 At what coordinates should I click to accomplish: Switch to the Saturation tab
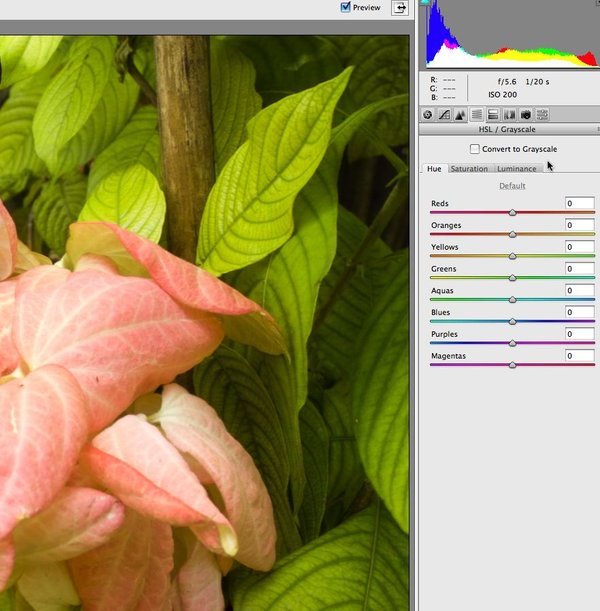[x=469, y=169]
